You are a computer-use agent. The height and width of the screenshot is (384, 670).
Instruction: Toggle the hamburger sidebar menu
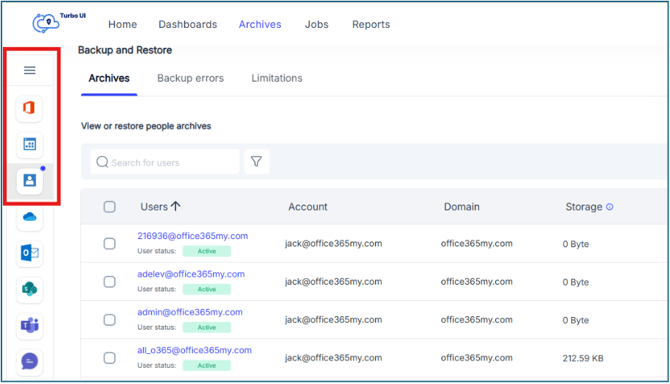(29, 70)
